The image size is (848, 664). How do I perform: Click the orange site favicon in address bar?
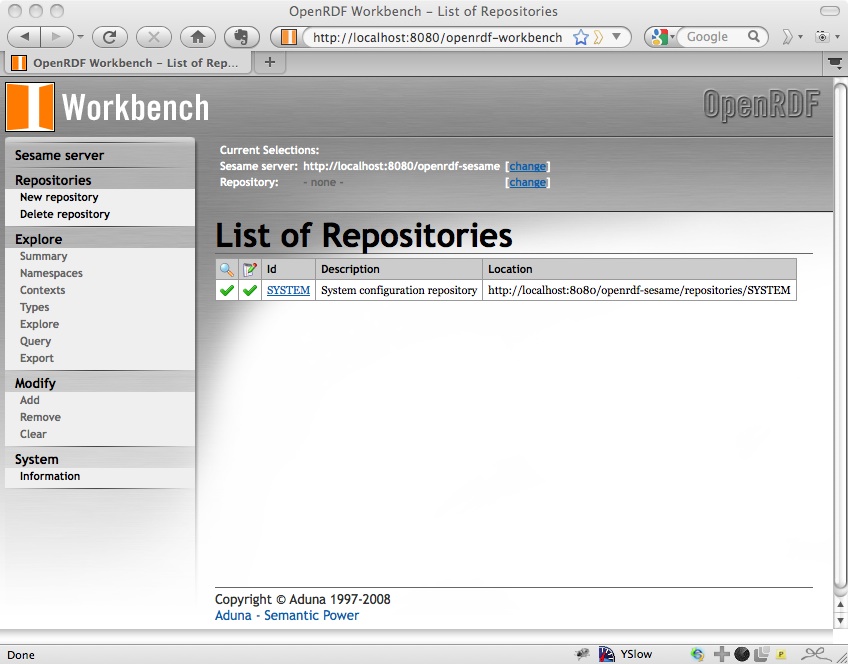[x=289, y=37]
